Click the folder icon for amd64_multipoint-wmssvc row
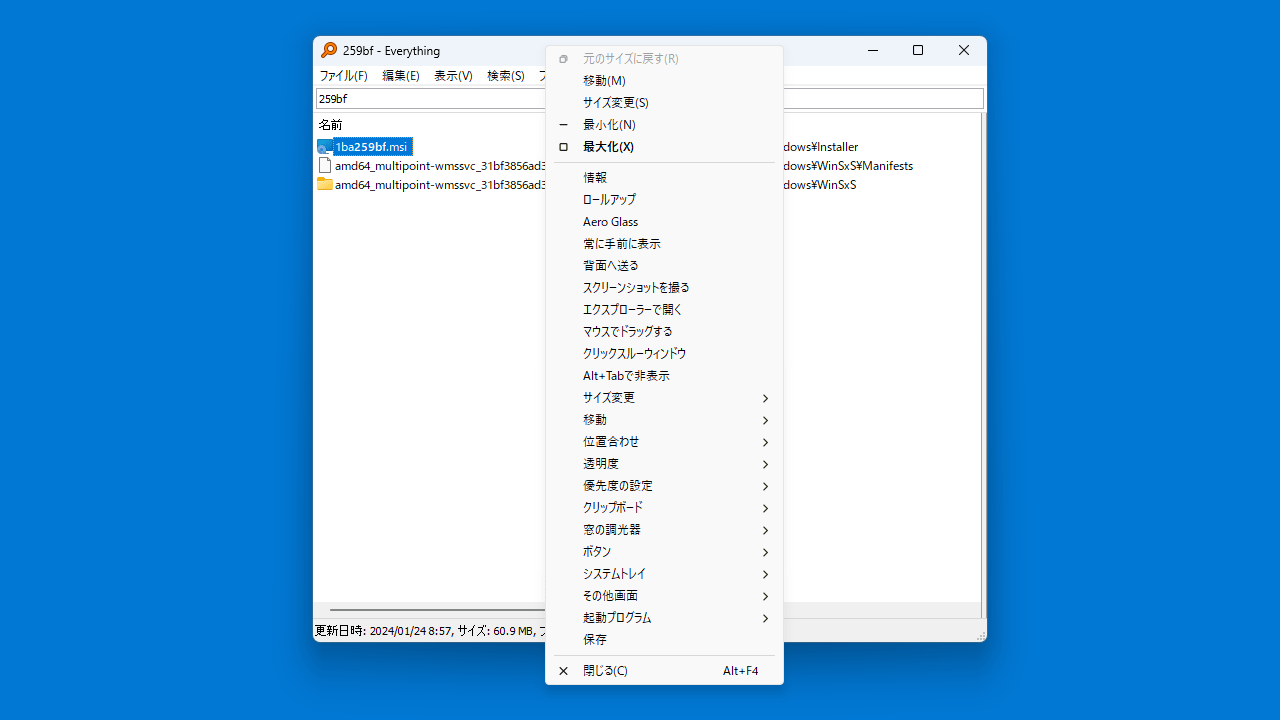 pyautogui.click(x=325, y=184)
